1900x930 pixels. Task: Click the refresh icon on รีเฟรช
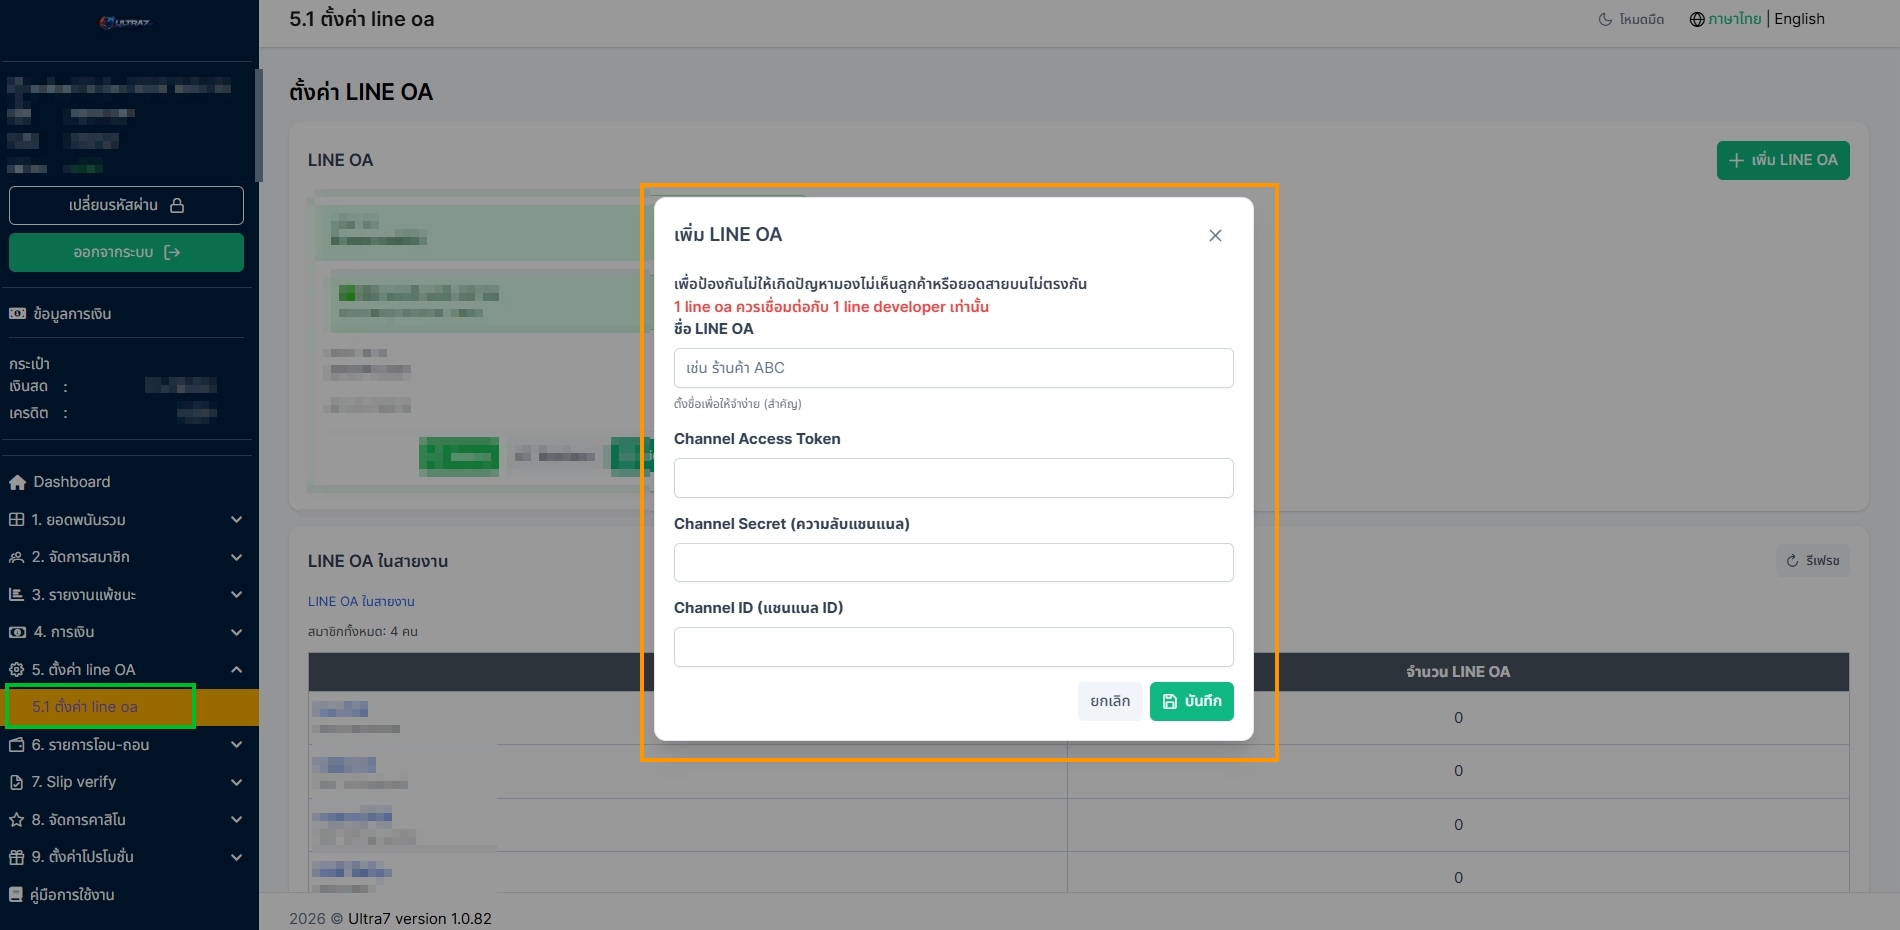coord(1792,561)
